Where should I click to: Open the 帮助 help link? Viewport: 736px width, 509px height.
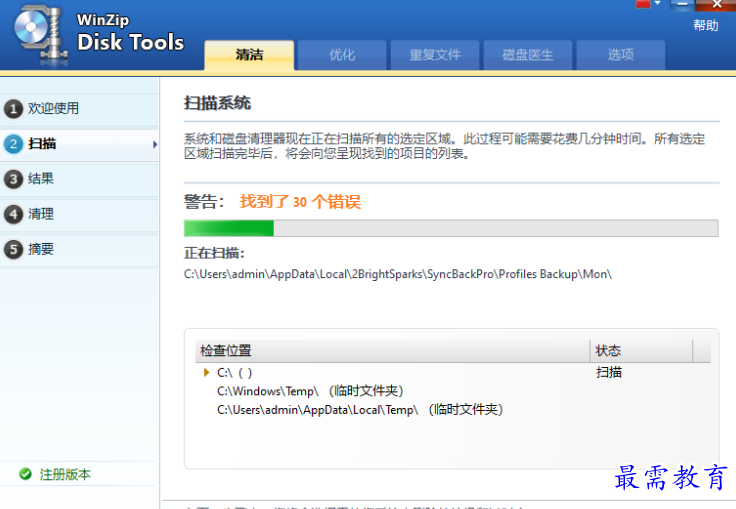click(x=705, y=25)
